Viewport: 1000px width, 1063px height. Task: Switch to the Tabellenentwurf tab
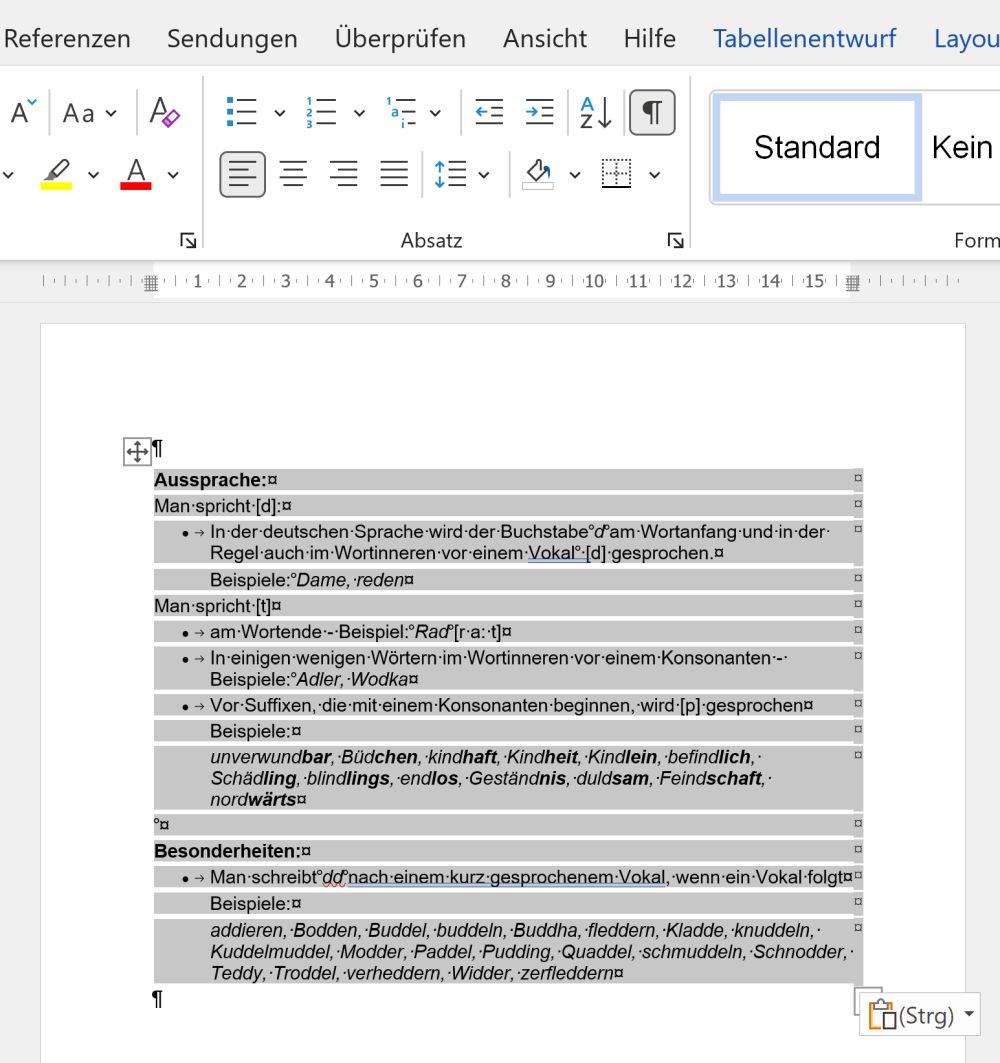804,39
